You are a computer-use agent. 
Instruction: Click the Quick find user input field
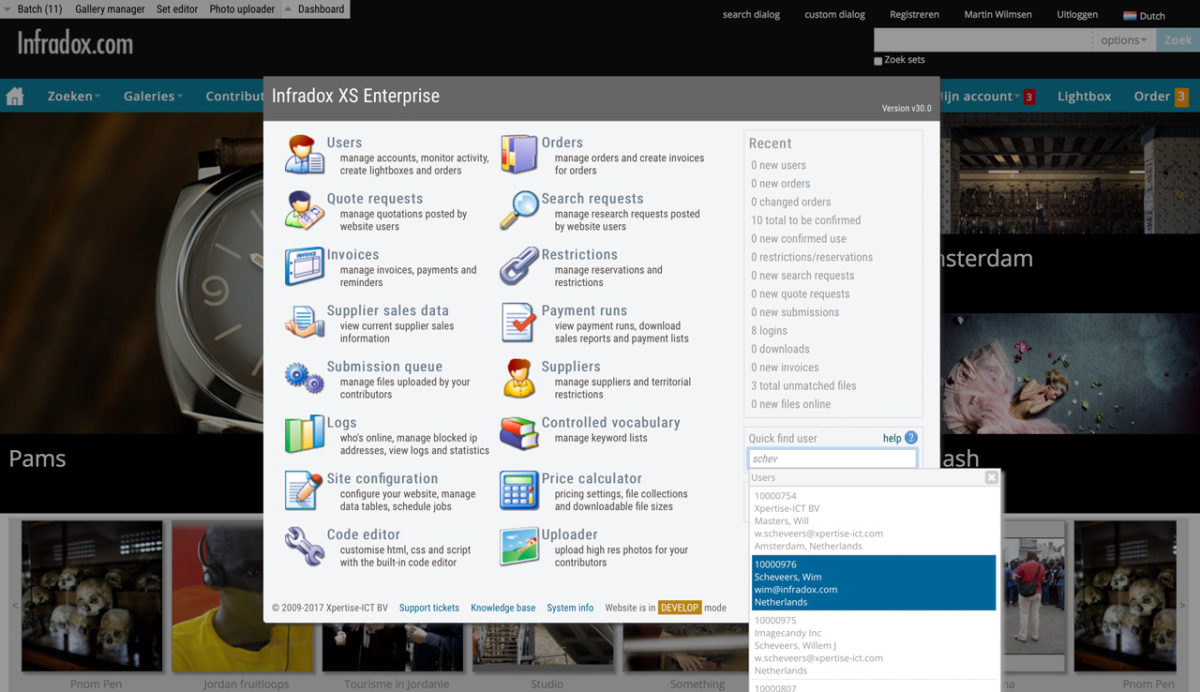point(832,459)
